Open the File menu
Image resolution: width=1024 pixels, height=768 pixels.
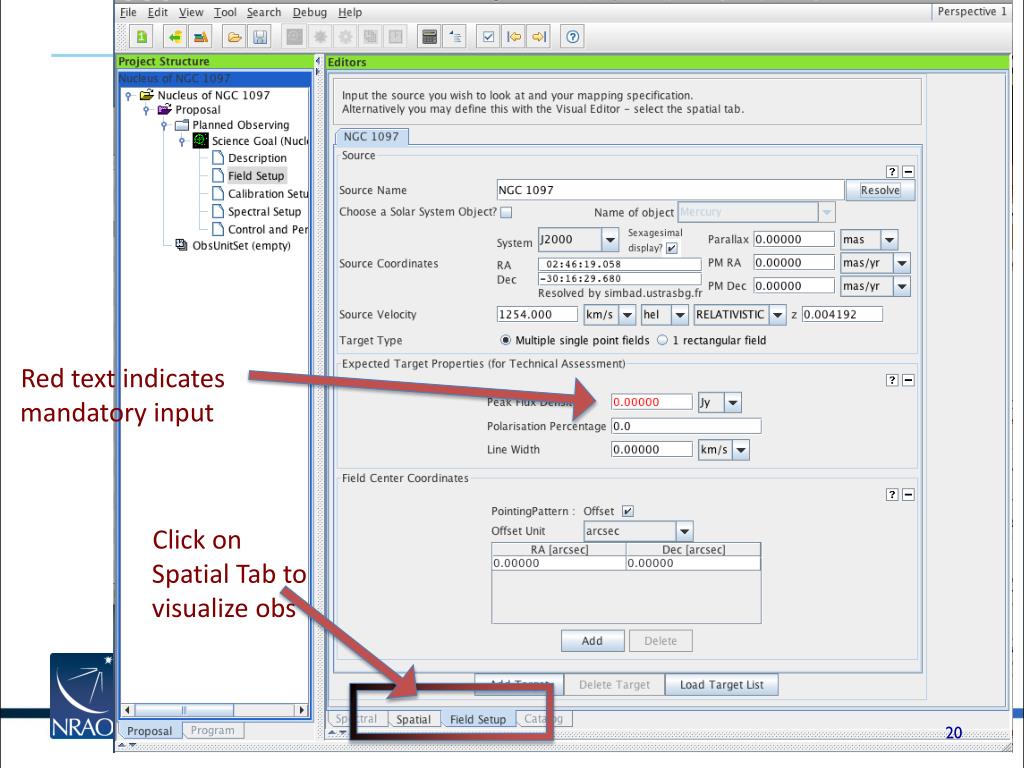(x=128, y=12)
